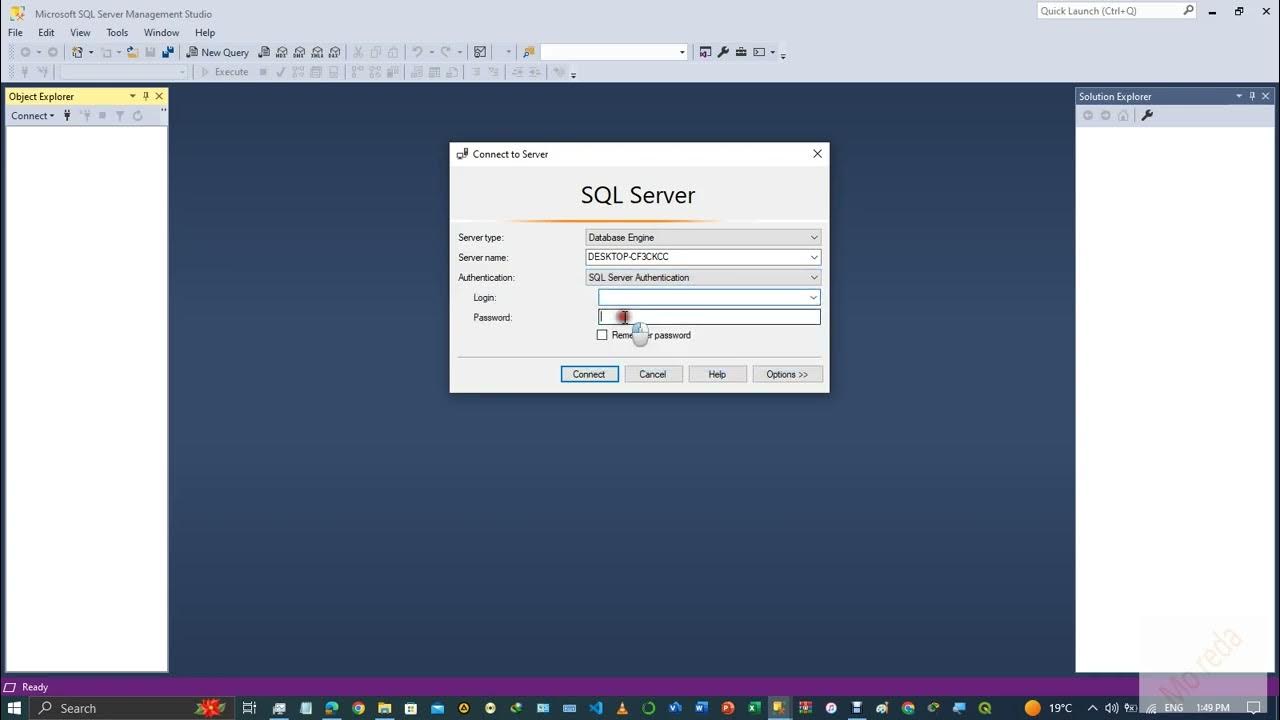The height and width of the screenshot is (720, 1280).
Task: Open the View menu
Action: point(80,33)
